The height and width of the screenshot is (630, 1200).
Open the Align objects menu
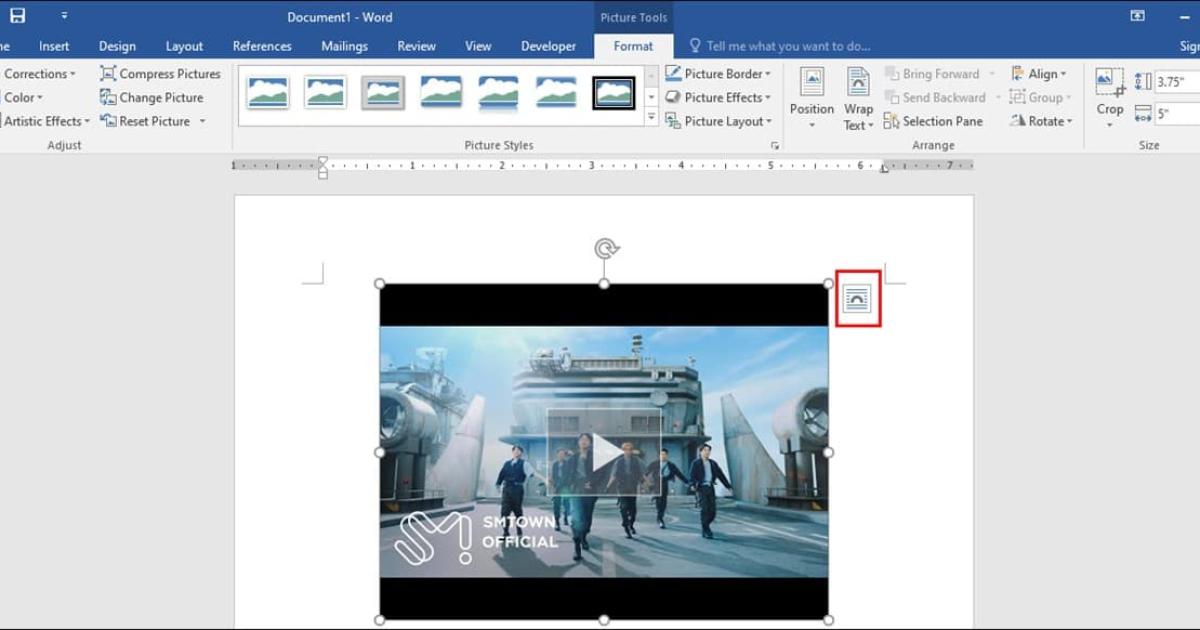pos(1040,73)
